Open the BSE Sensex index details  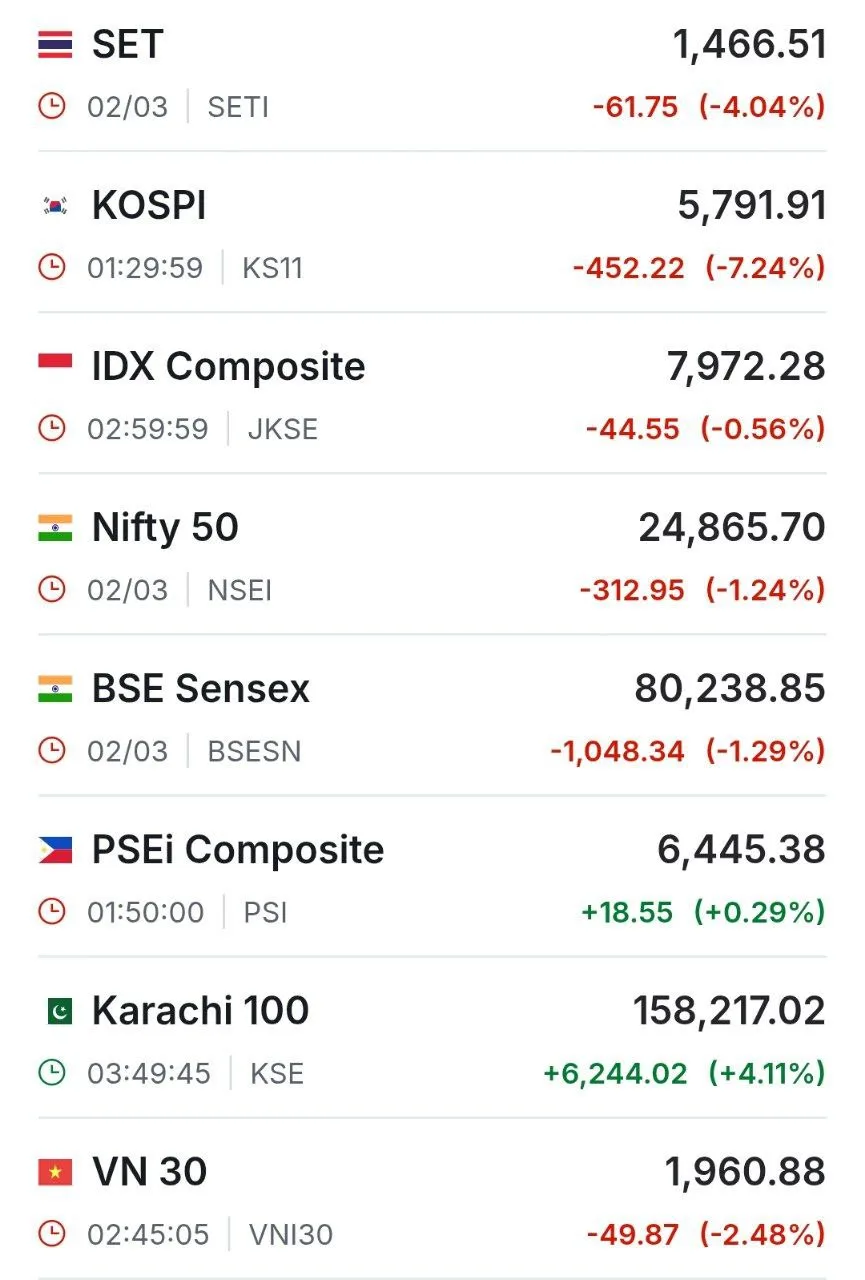[x=200, y=689]
